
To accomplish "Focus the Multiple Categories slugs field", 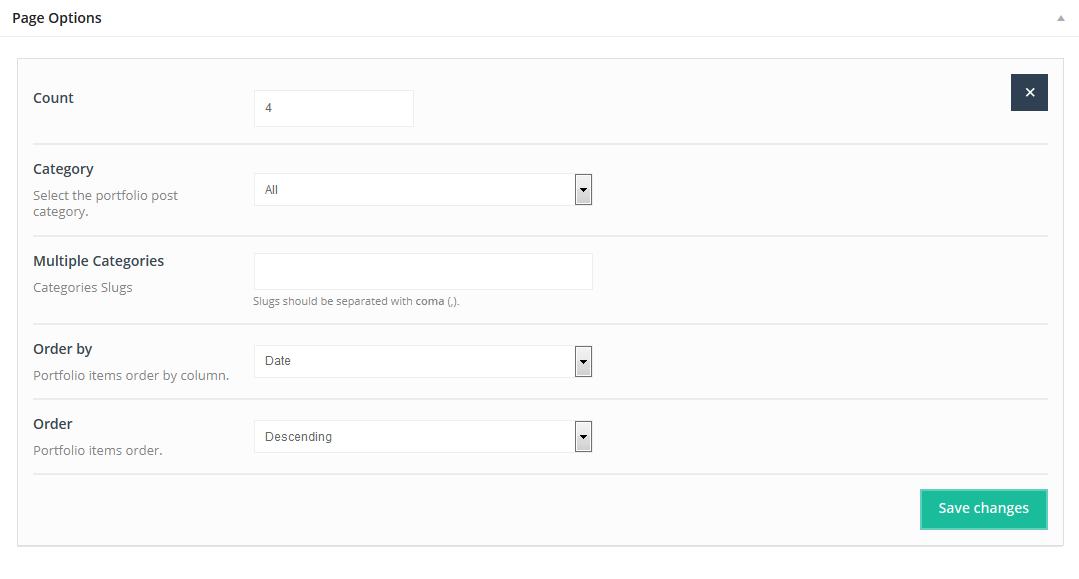I will [x=423, y=271].
